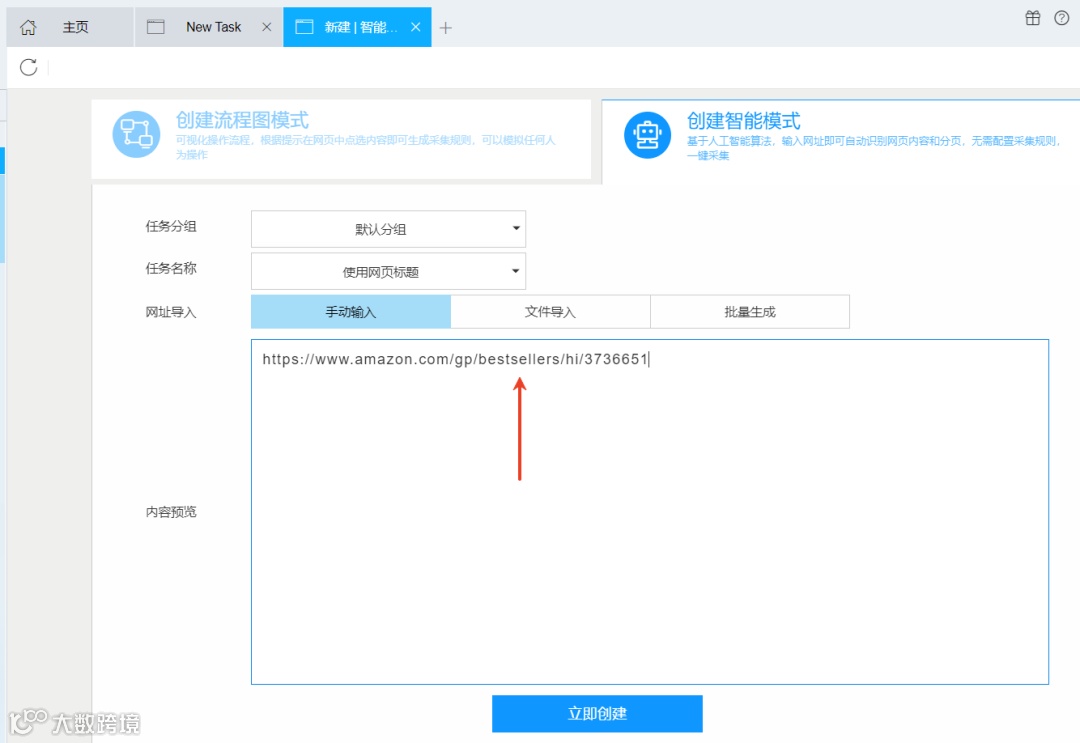Switch to the 主页 tab
The height and width of the screenshot is (743, 1080).
76,28
